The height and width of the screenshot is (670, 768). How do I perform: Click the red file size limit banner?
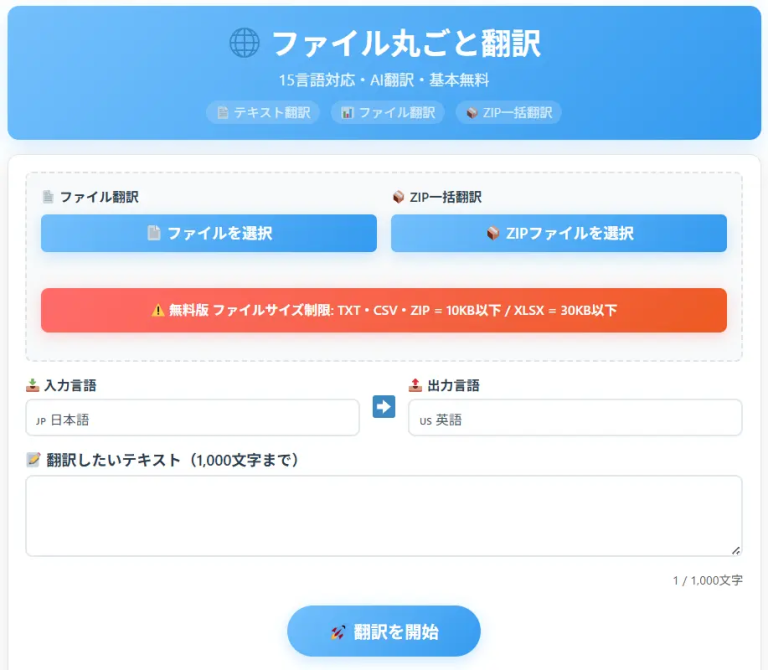[x=384, y=311]
